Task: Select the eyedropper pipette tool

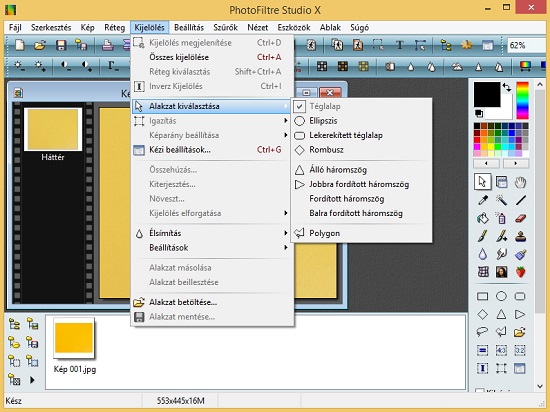Action: pyautogui.click(x=483, y=200)
